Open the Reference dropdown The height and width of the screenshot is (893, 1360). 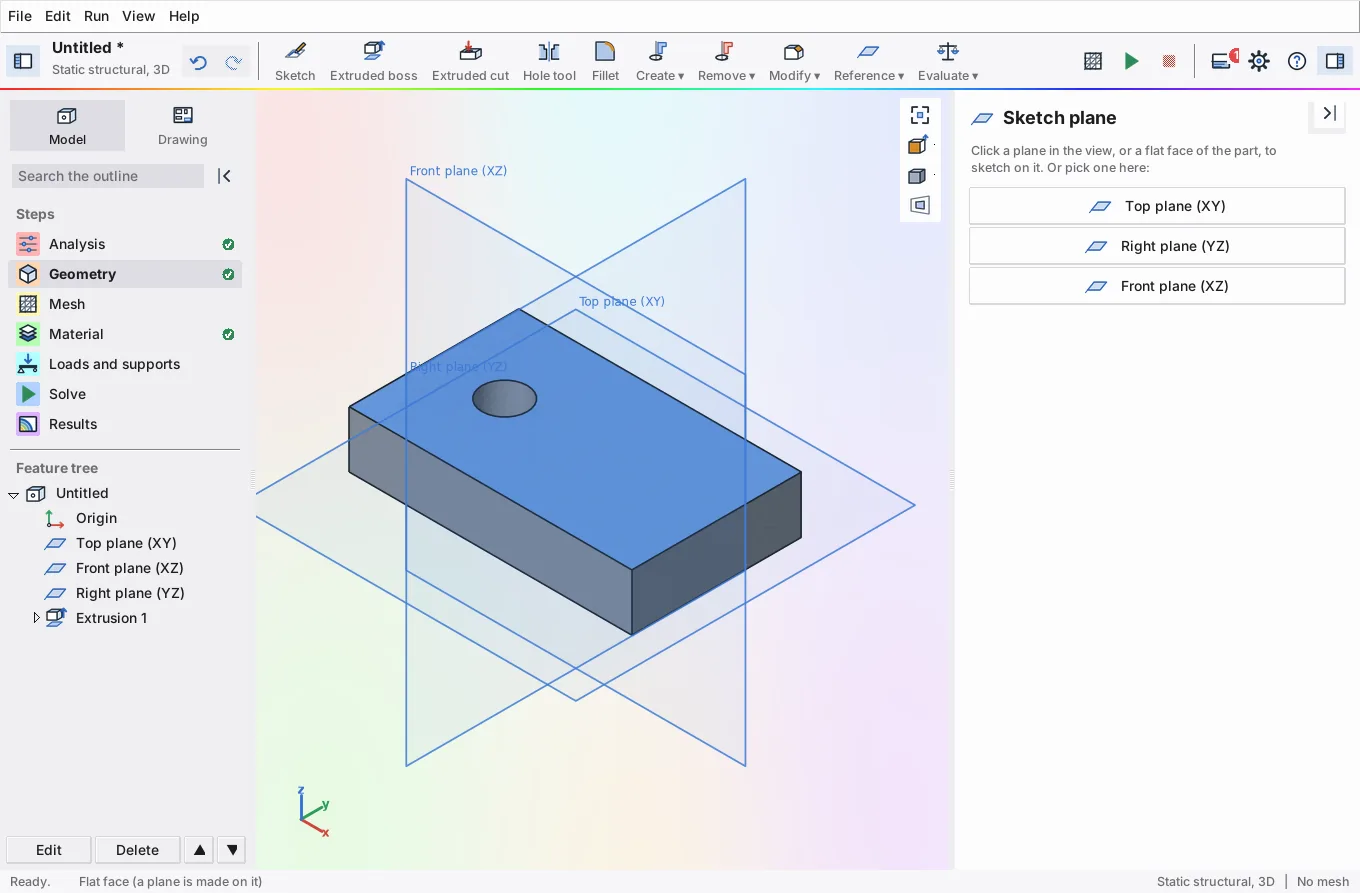pyautogui.click(x=869, y=61)
